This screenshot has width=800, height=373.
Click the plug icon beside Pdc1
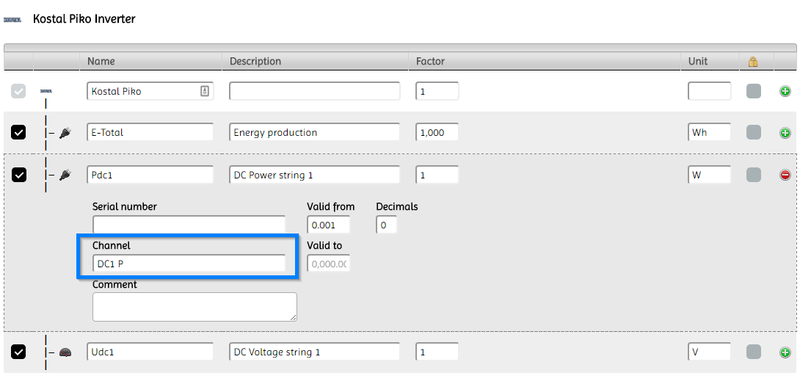[x=65, y=175]
